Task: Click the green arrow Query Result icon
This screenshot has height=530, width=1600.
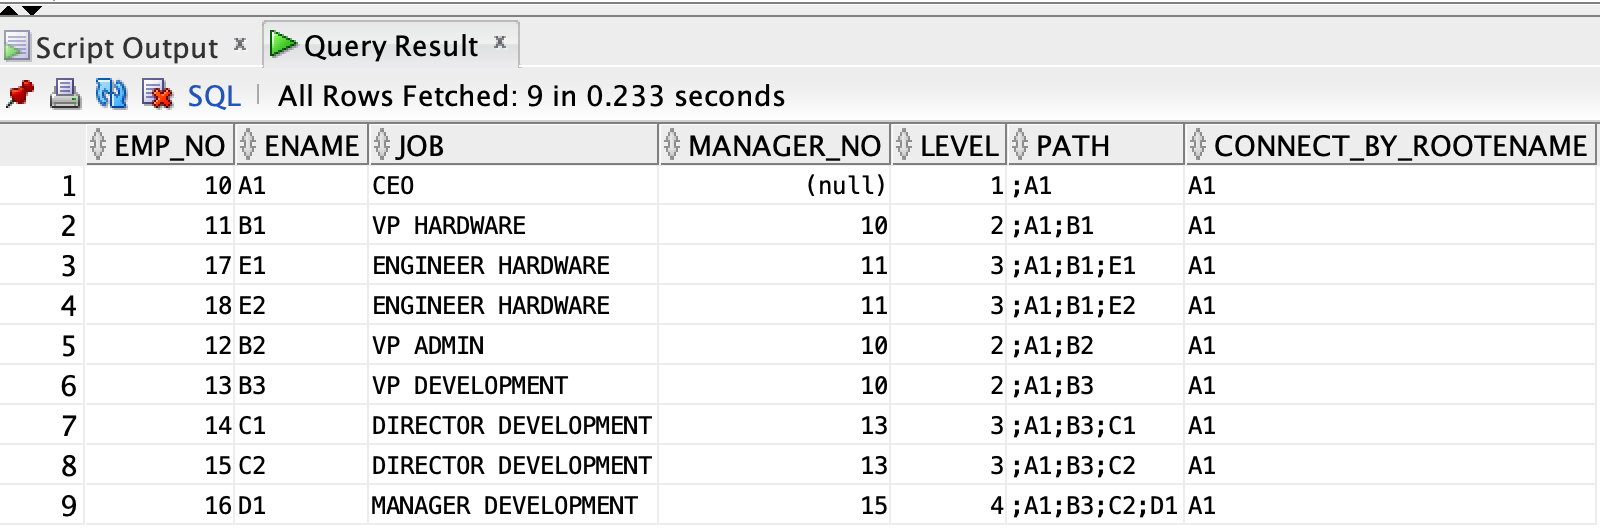Action: pyautogui.click(x=284, y=45)
